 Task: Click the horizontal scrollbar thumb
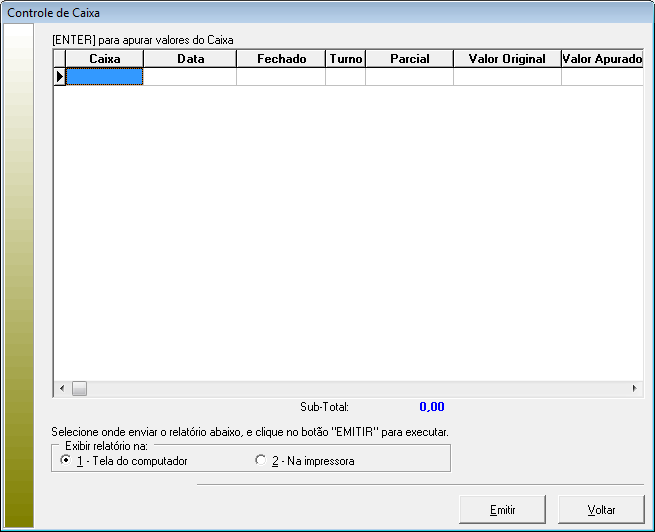79,388
